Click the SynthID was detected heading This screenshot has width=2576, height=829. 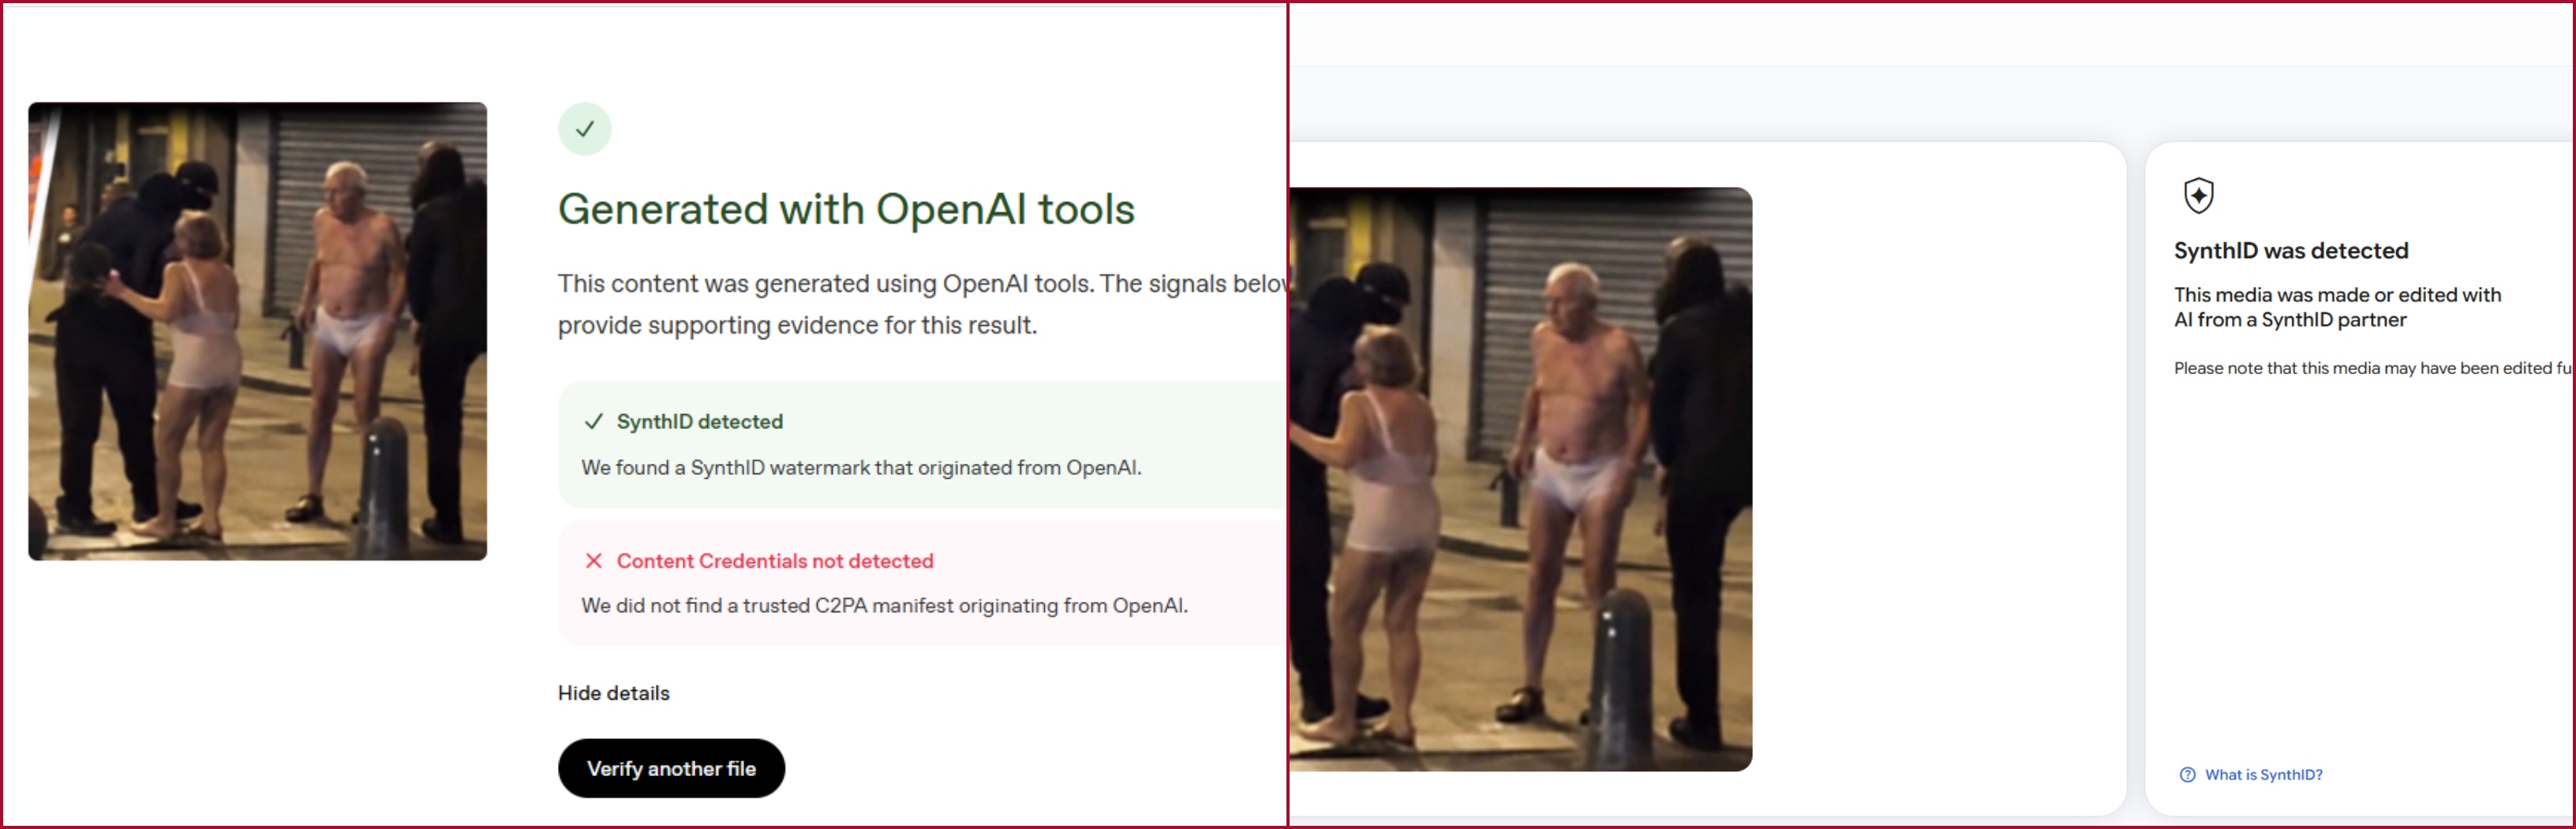coord(2290,251)
